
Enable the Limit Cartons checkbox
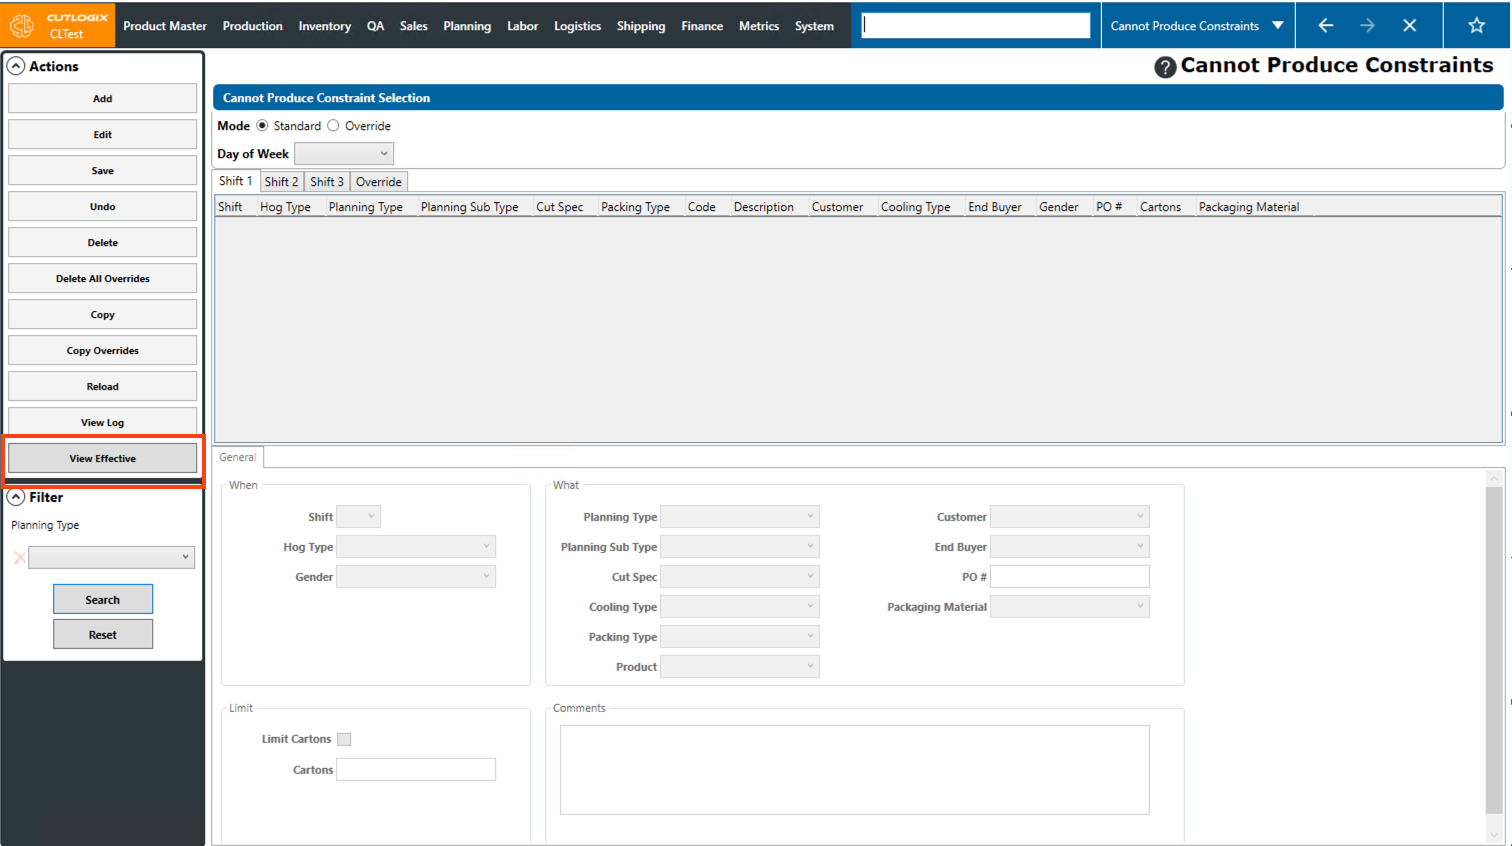point(344,739)
